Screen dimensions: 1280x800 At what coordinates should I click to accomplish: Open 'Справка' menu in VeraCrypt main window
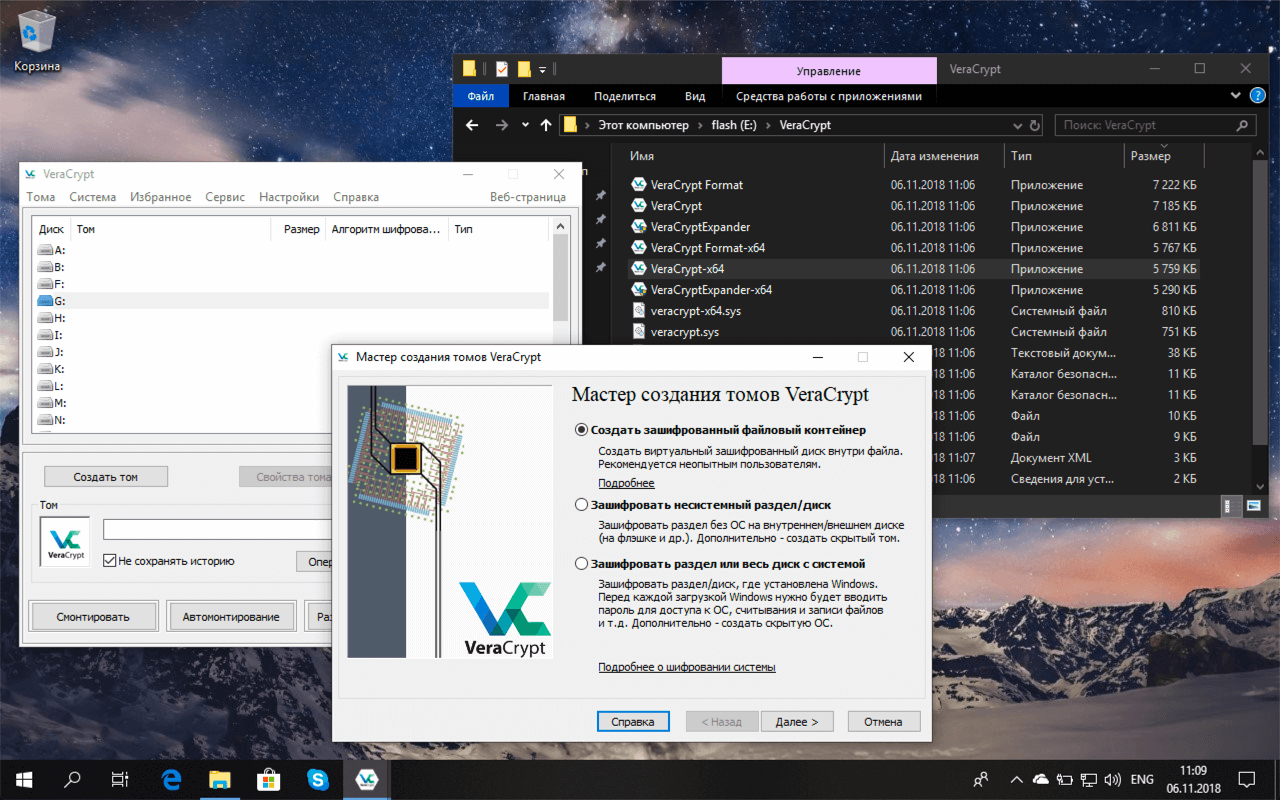coord(356,197)
